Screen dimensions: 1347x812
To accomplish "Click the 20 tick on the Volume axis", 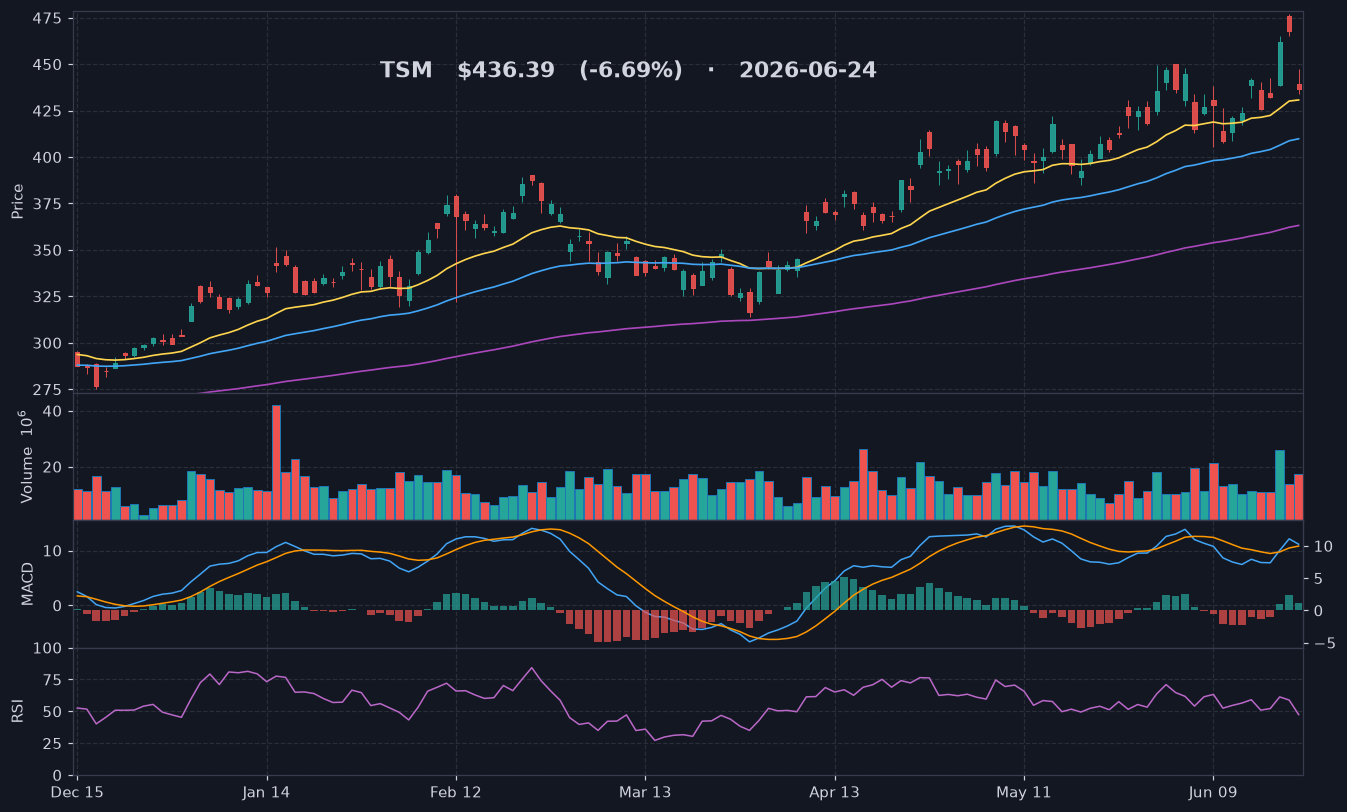I will [52, 468].
